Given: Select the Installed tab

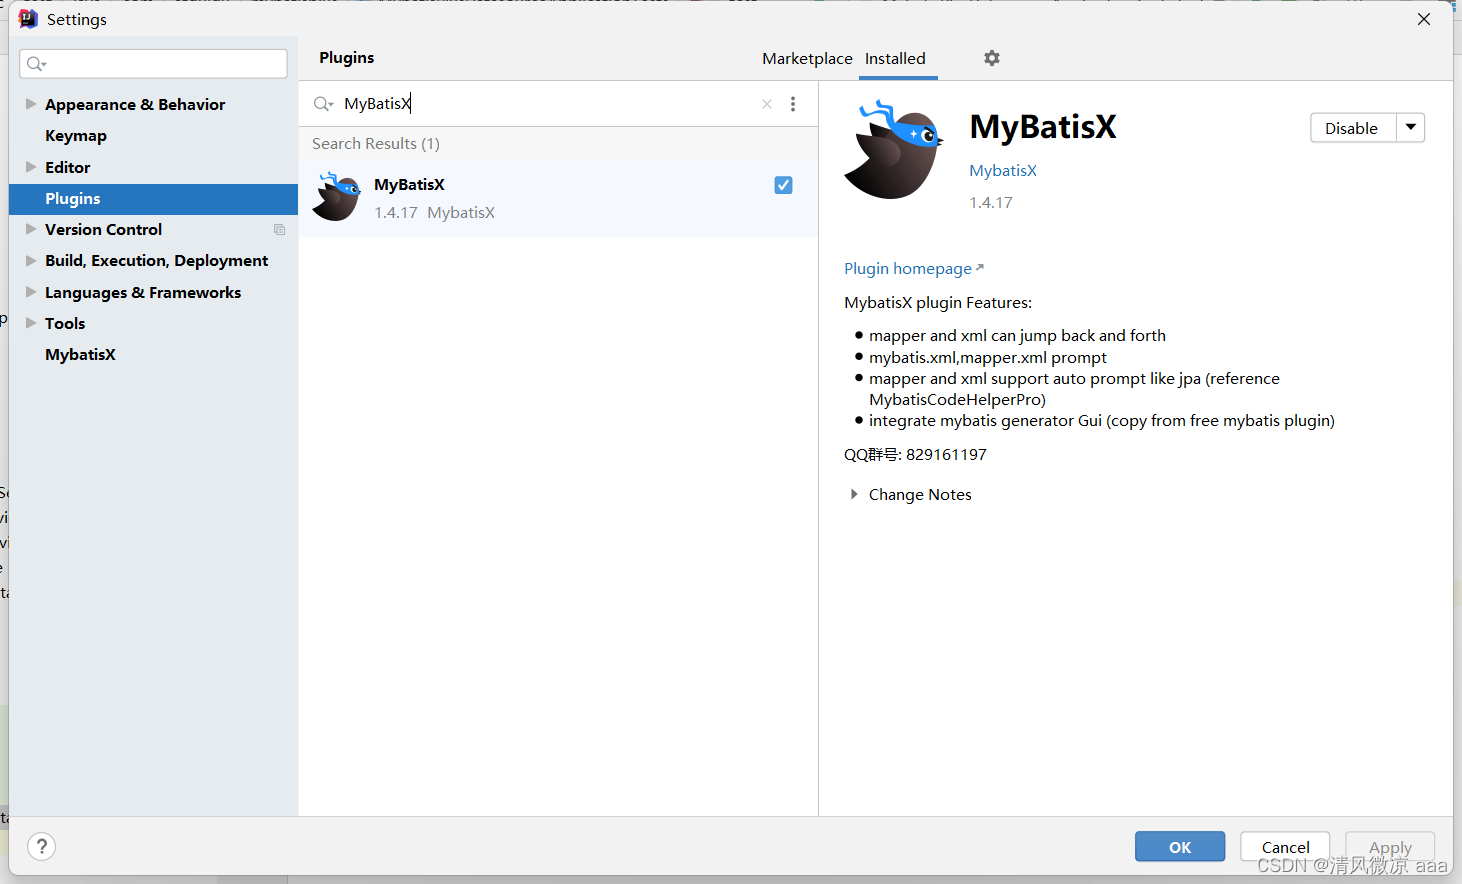Looking at the screenshot, I should (896, 58).
